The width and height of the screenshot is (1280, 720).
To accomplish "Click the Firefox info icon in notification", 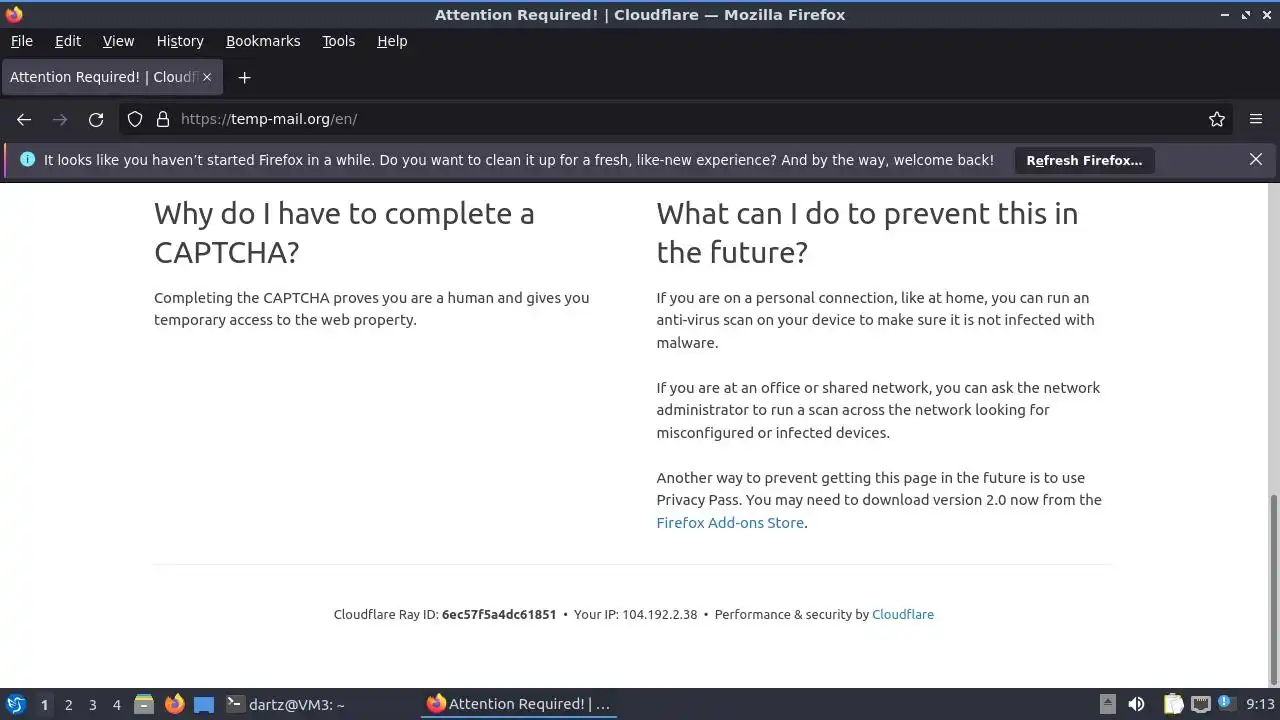I will point(27,159).
